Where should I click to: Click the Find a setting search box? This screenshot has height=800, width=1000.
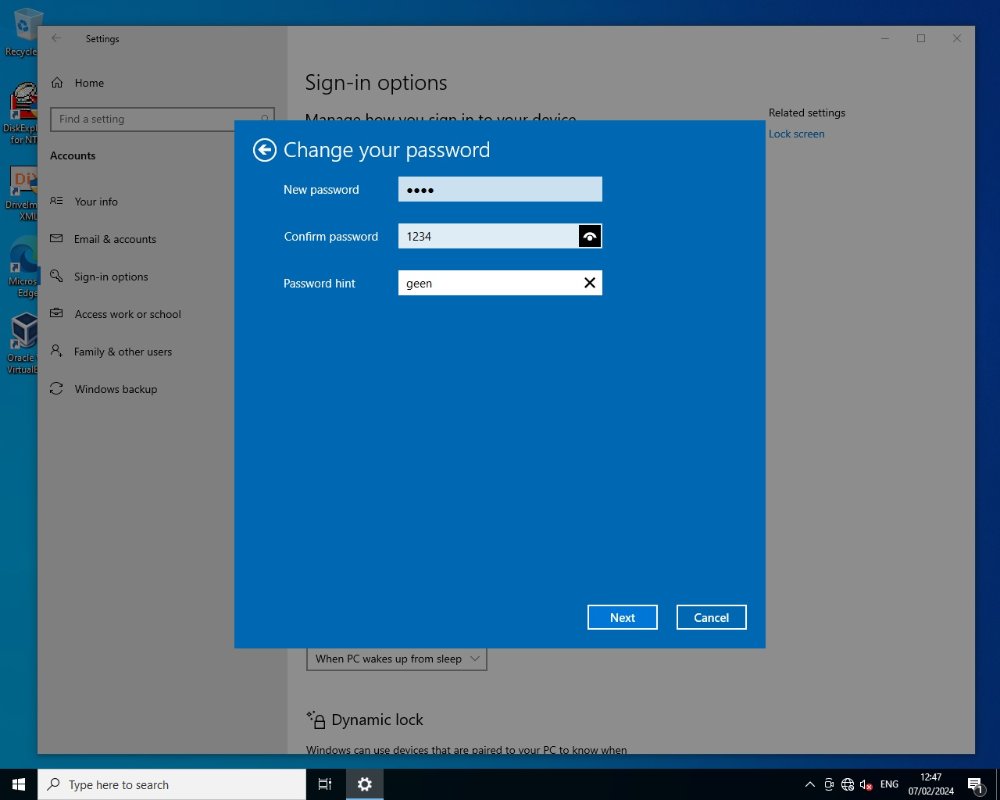[160, 119]
